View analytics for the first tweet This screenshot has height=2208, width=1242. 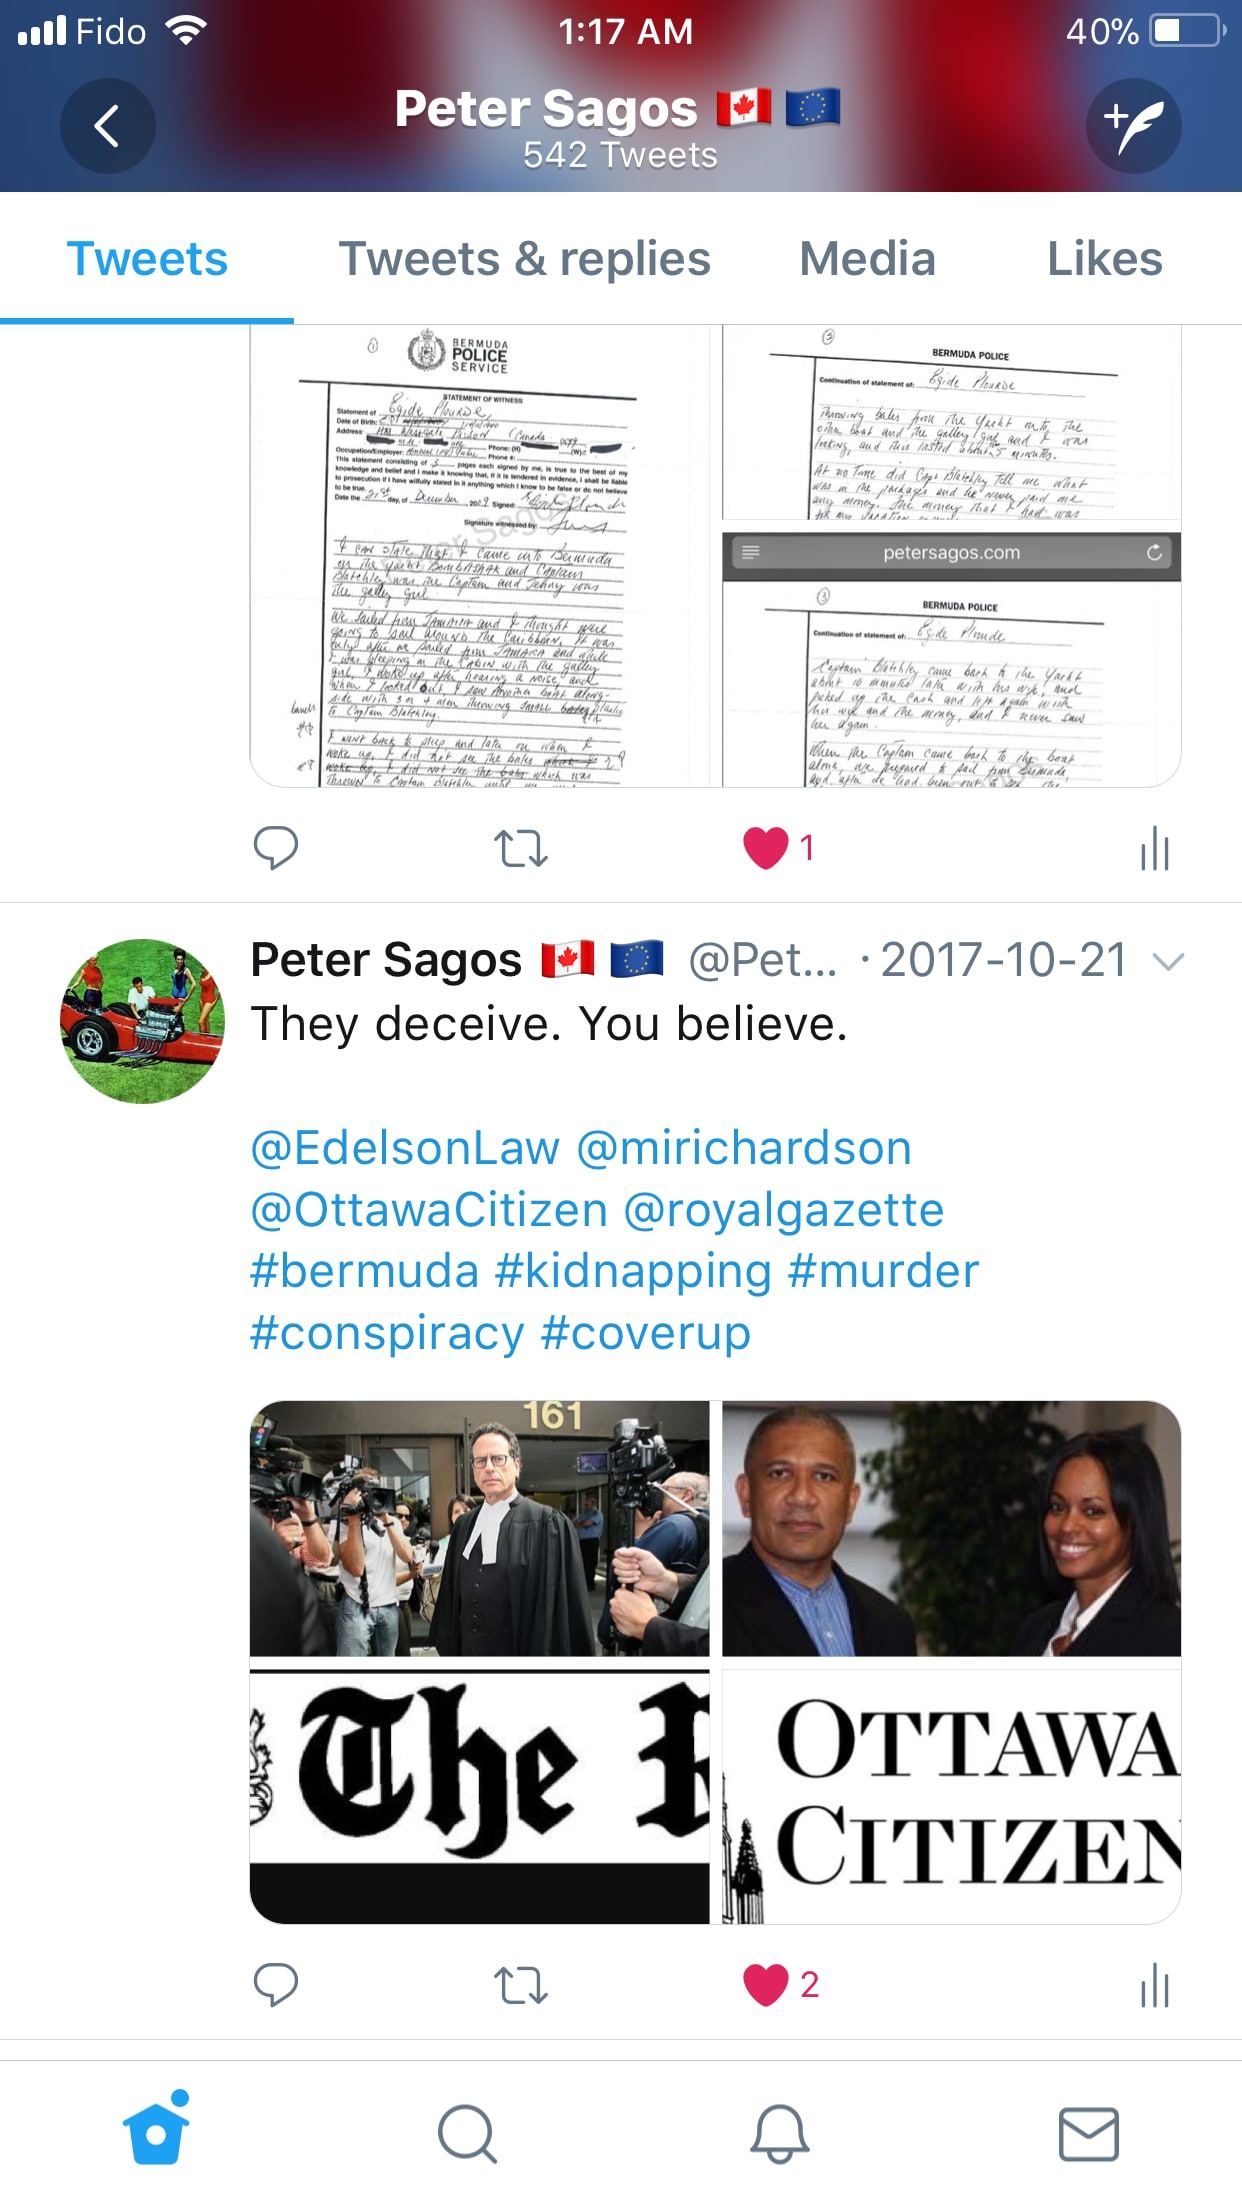click(1155, 848)
